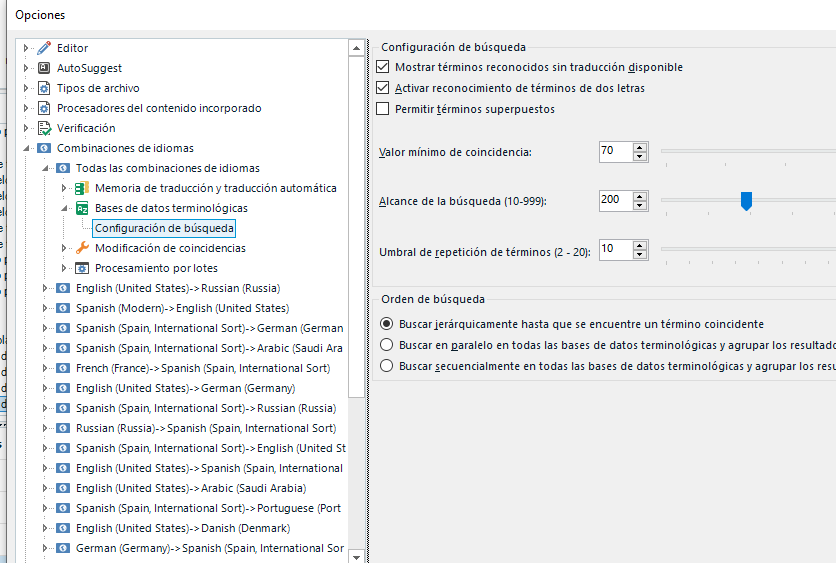
Task: Expand Procesadores del contenido incorporado node
Action: 26,108
